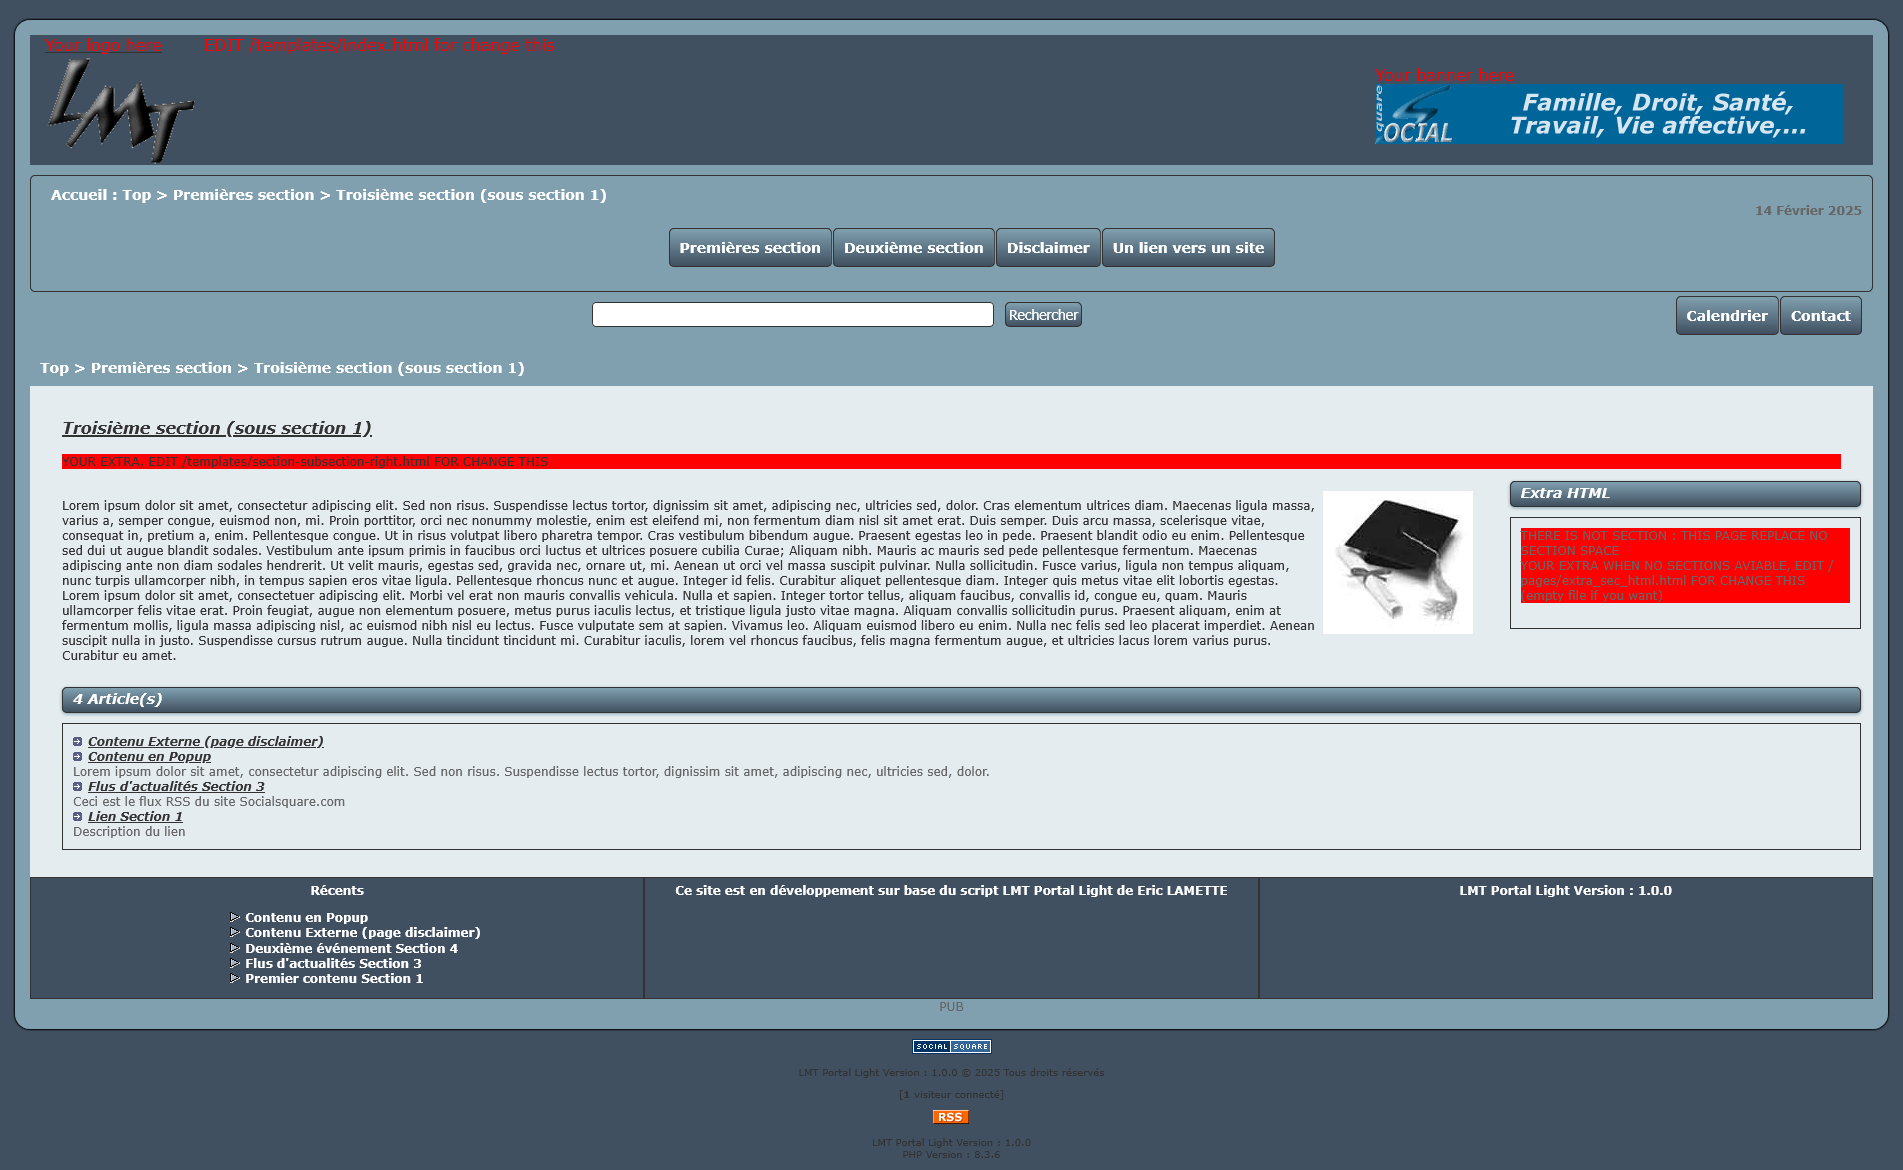Click bullet icon beside Contenu Externe article
Image resolution: width=1903 pixels, height=1170 pixels.
click(x=78, y=742)
